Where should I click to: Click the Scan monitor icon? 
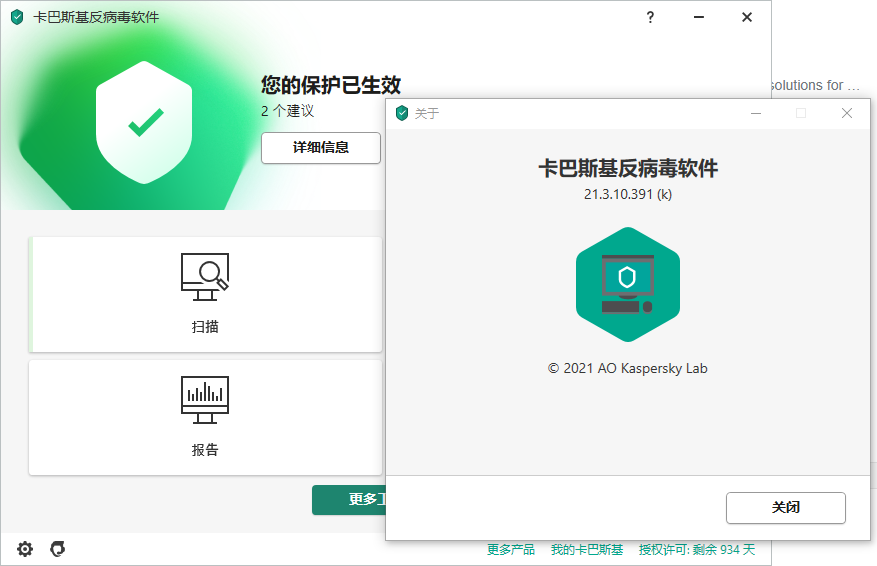click(x=205, y=277)
